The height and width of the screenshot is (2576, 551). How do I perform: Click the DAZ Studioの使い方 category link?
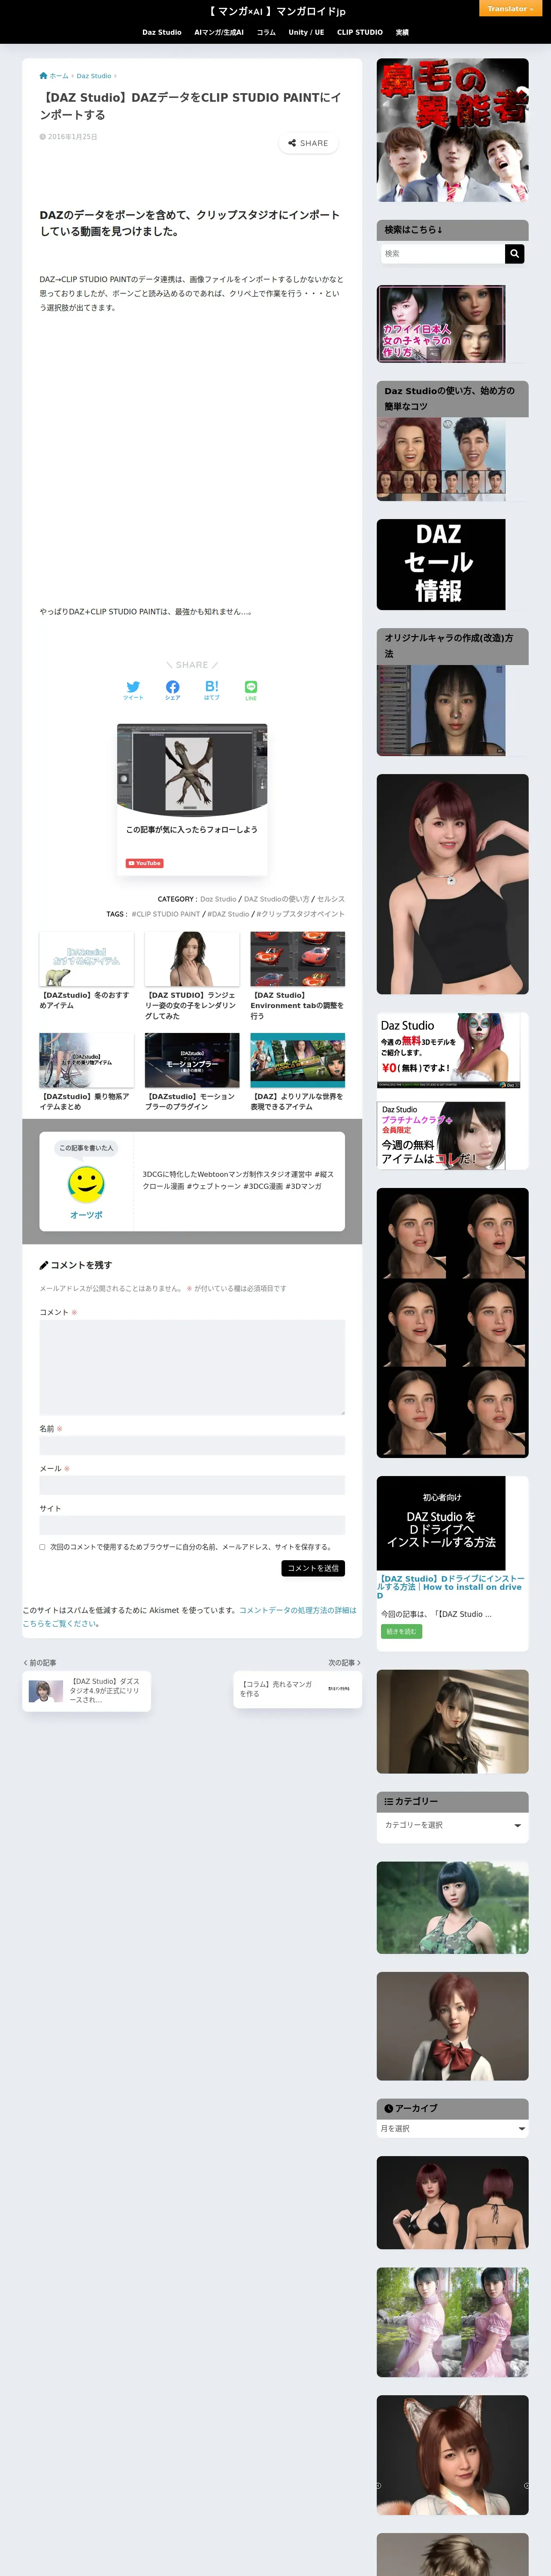tap(277, 899)
